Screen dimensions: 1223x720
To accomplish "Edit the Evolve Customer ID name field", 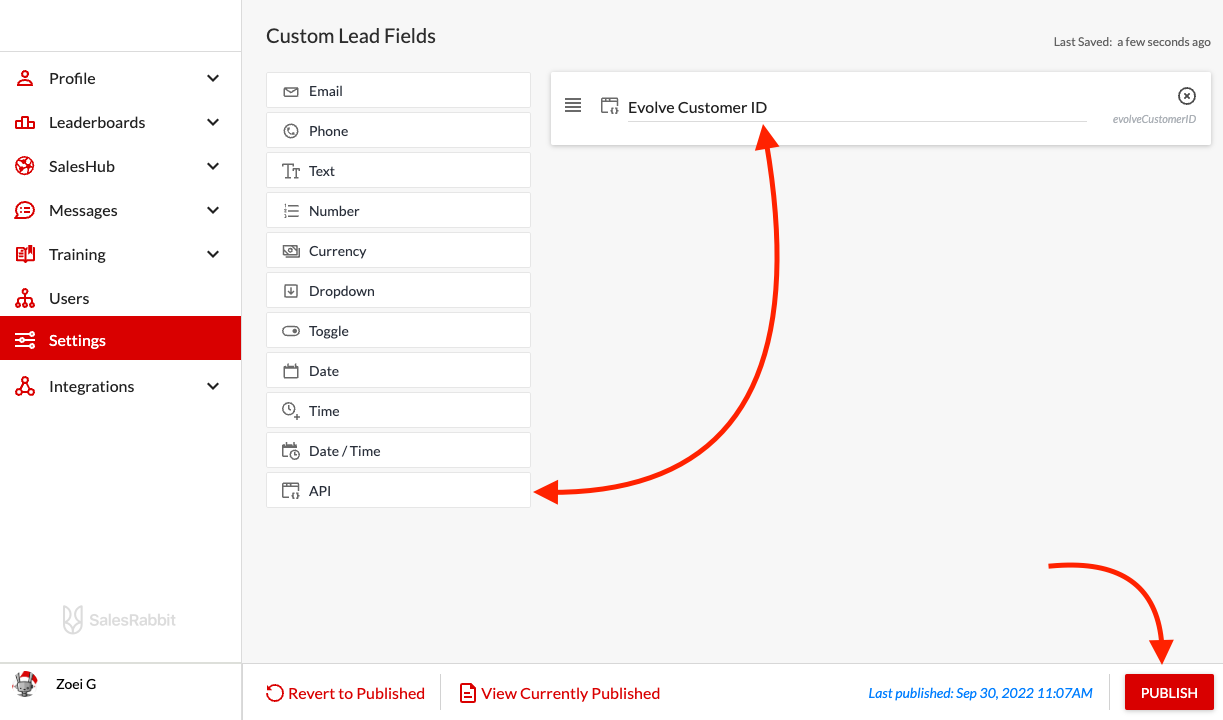I will pos(857,108).
